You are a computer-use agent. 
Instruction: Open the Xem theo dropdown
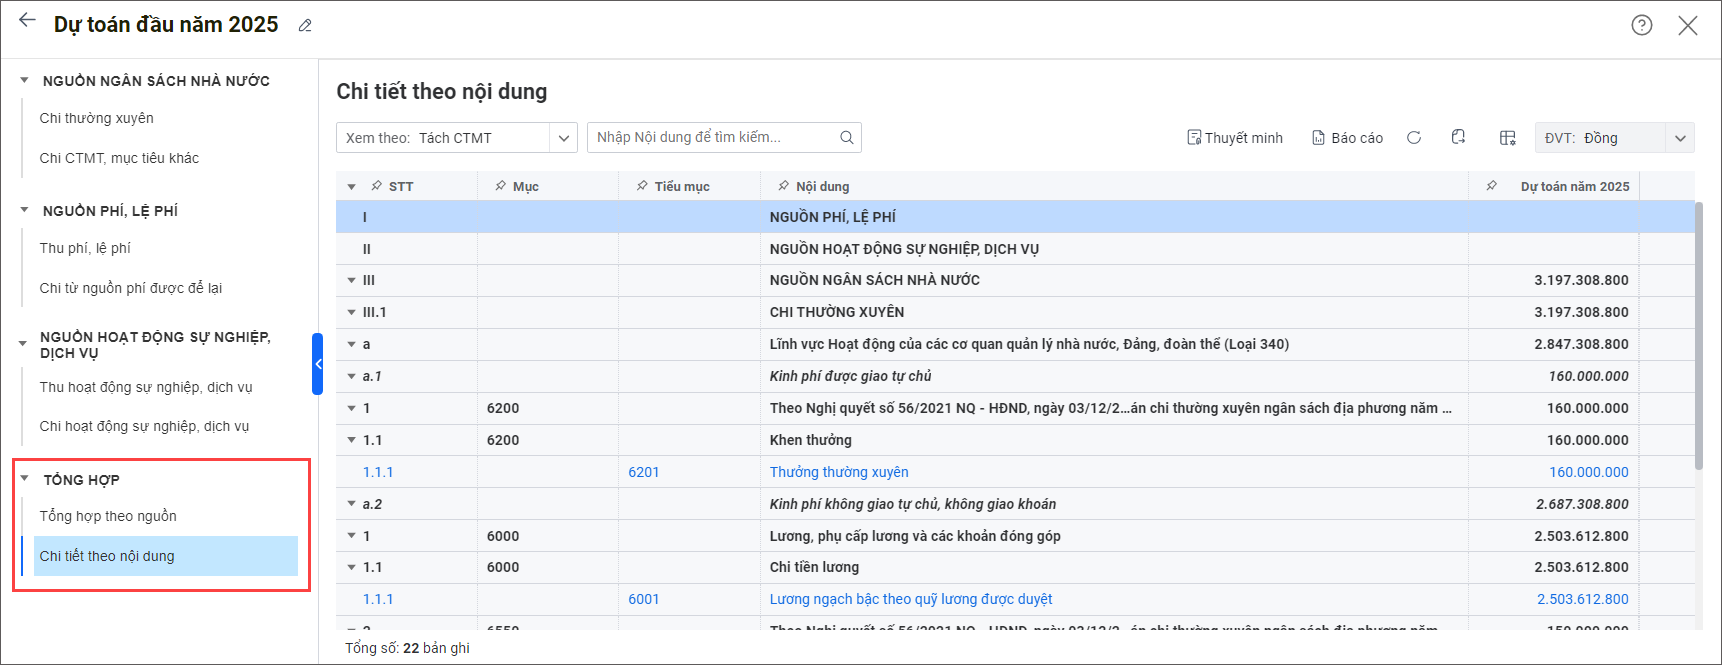click(564, 138)
